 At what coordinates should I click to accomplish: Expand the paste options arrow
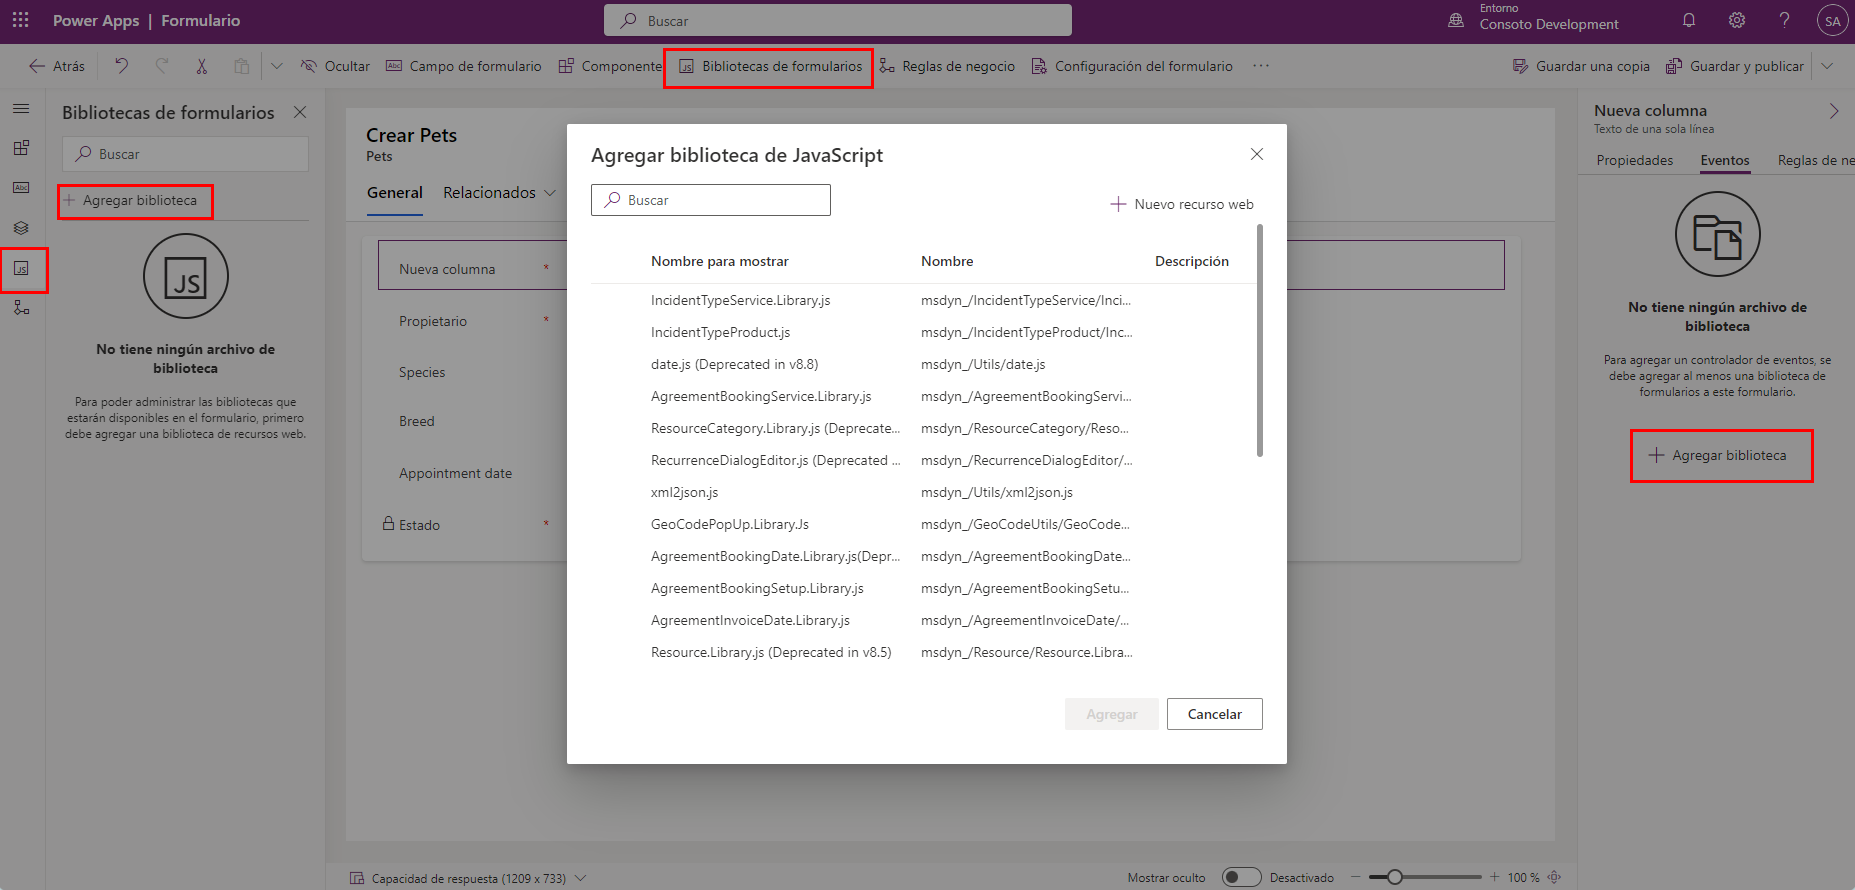[277, 66]
